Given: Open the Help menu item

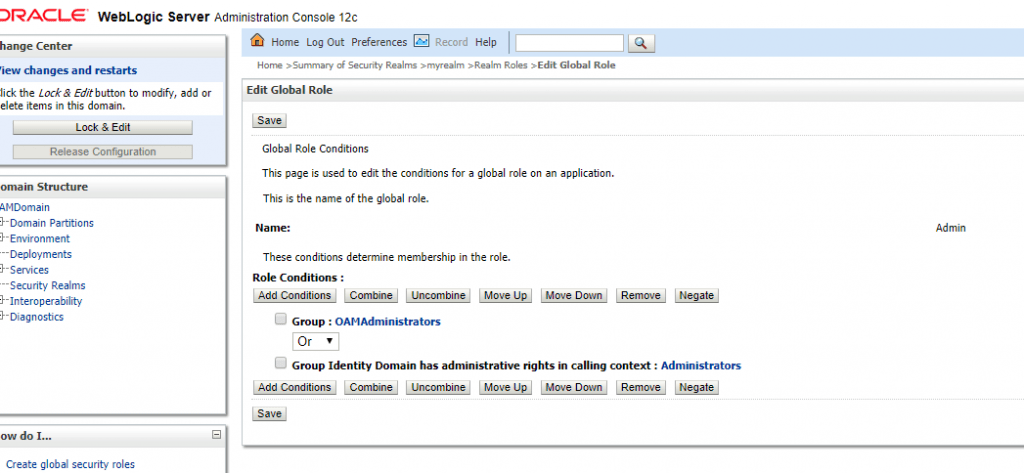Looking at the screenshot, I should [x=486, y=43].
